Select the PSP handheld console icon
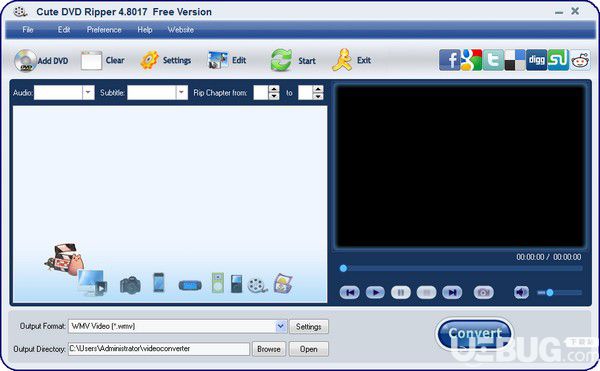600x371 pixels. (x=190, y=285)
